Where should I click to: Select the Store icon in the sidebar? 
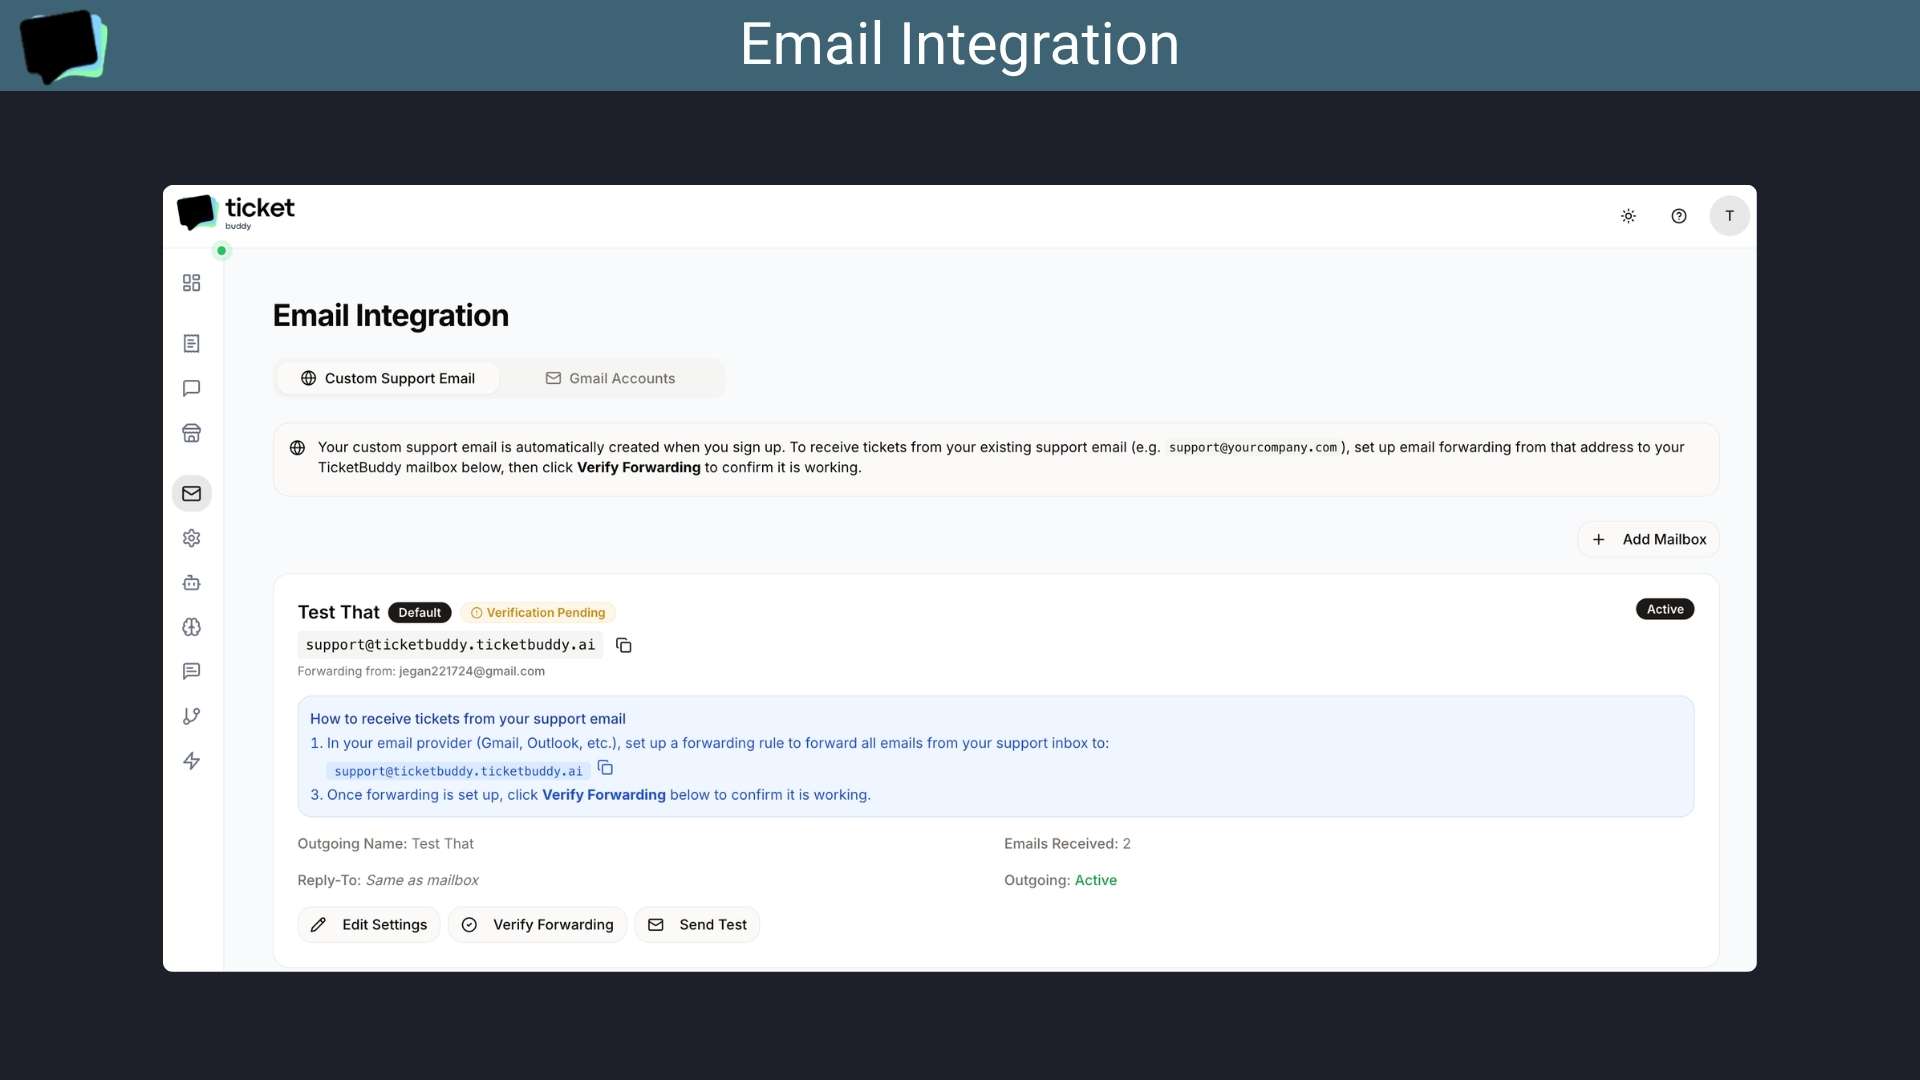point(191,433)
